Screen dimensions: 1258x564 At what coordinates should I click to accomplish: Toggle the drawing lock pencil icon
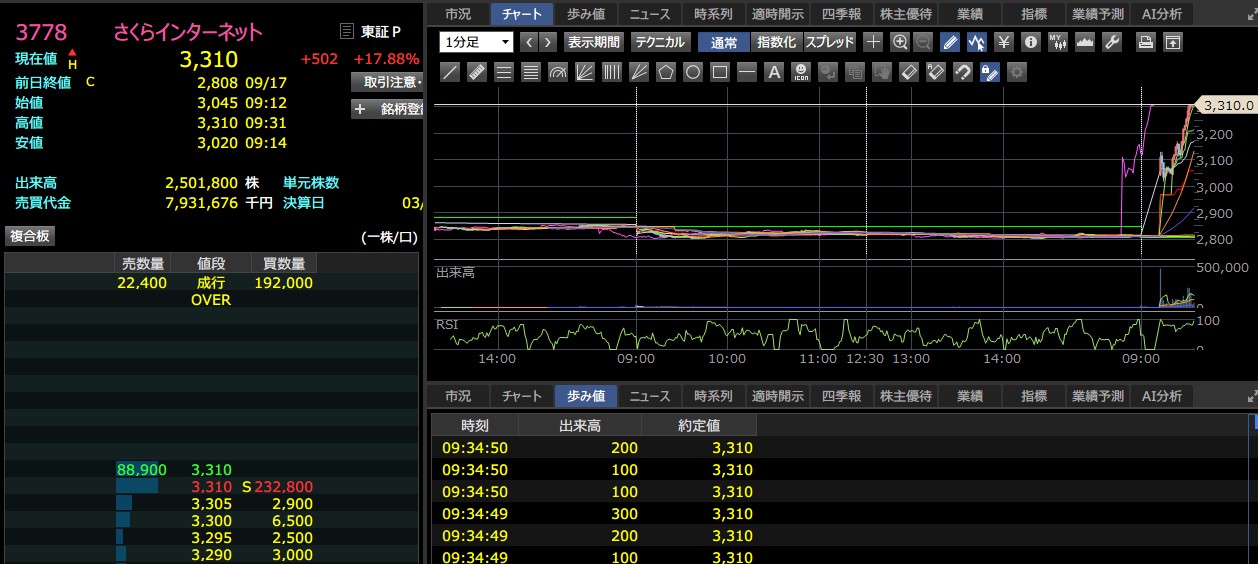click(990, 72)
